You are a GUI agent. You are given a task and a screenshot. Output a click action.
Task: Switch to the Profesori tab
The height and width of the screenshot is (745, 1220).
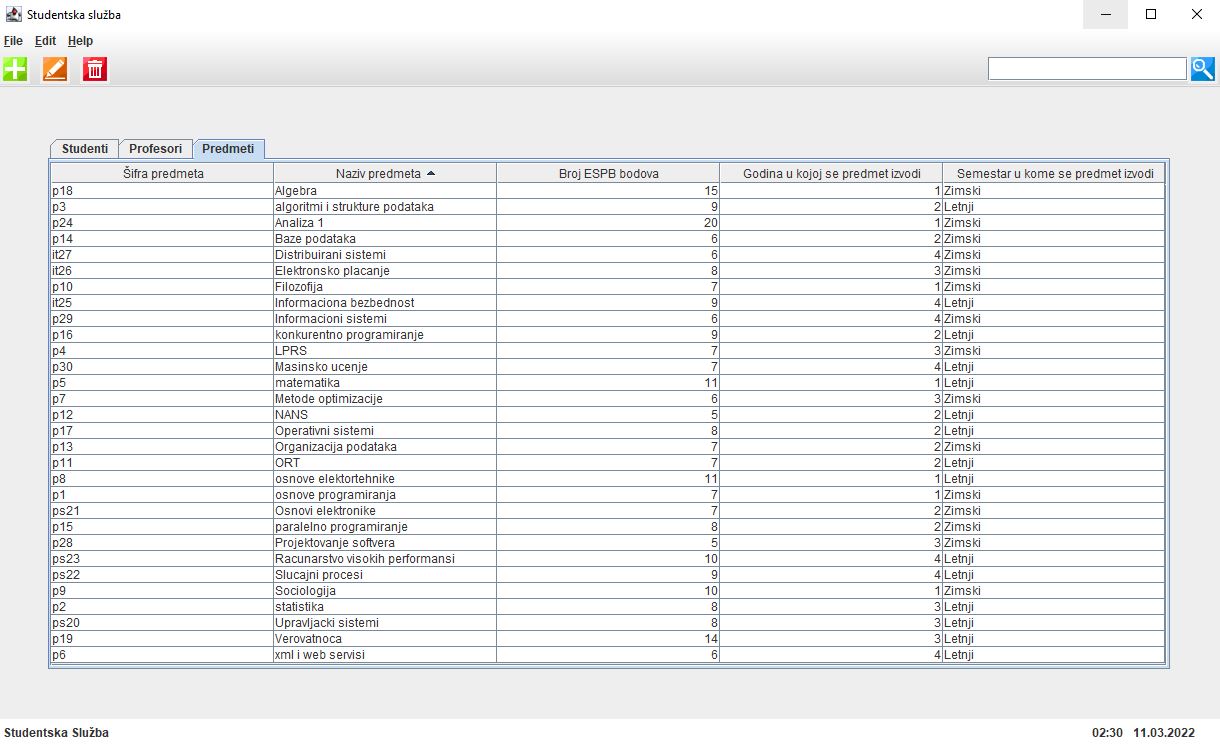coord(156,148)
